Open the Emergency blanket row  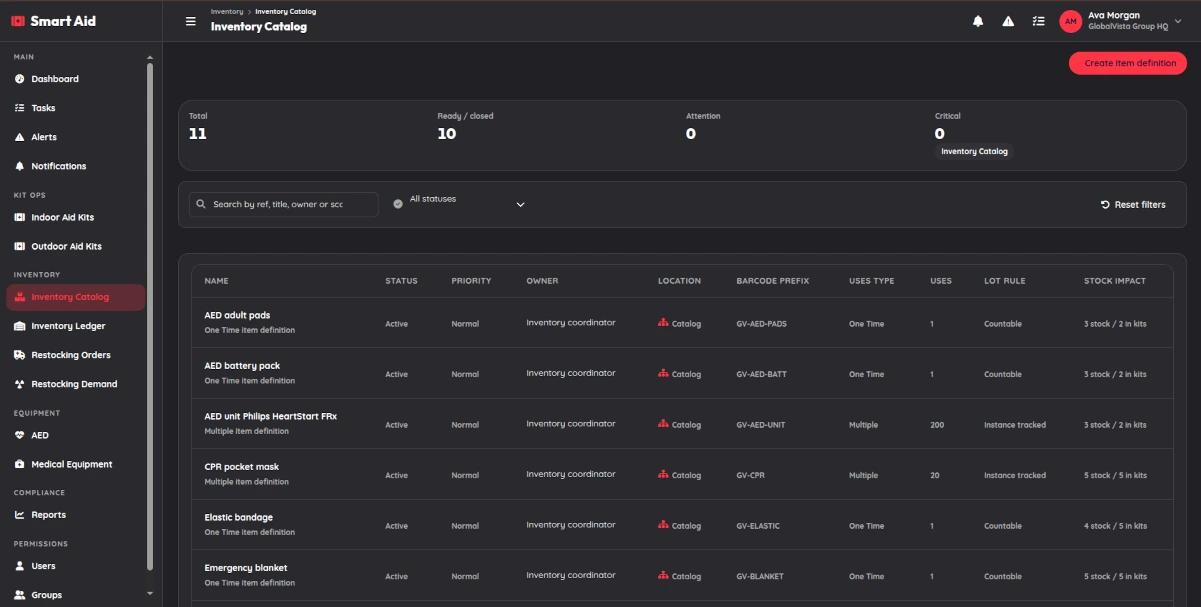point(682,575)
